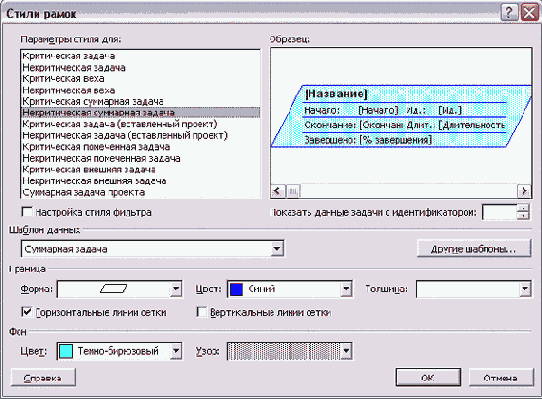
Task: Open the Узор pattern dropdown
Action: point(346,351)
